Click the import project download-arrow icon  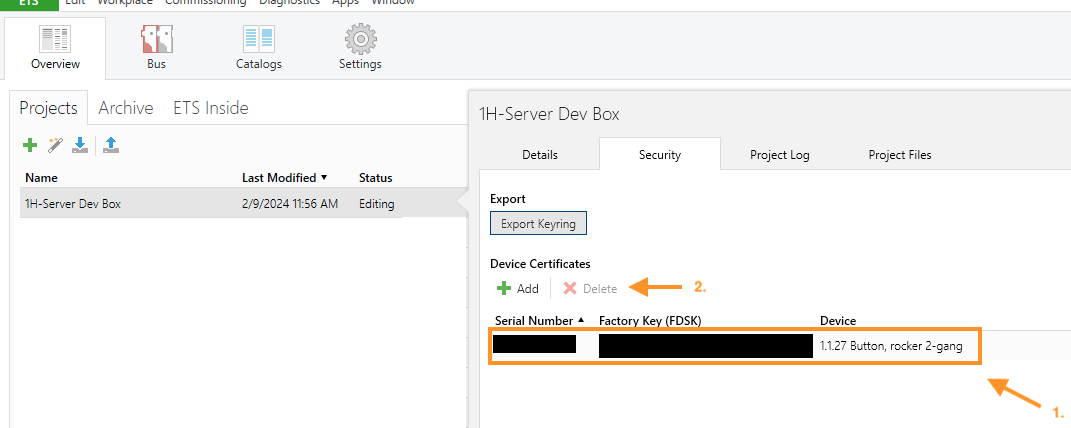pos(80,146)
